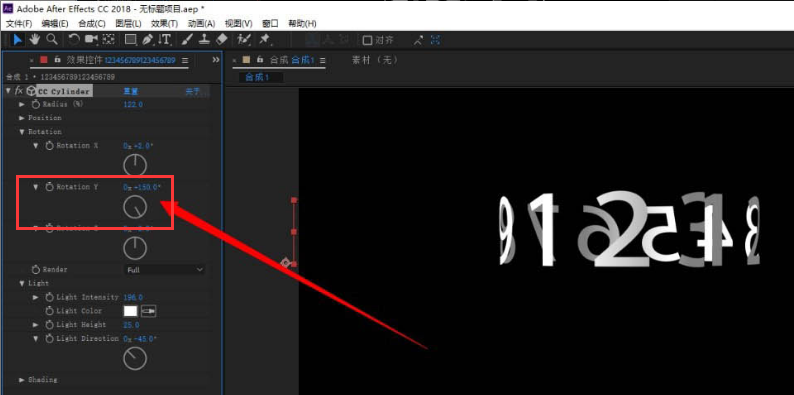Select the Pan Behind anchor point tool
Screen dimensions: 794x395
click(108, 40)
